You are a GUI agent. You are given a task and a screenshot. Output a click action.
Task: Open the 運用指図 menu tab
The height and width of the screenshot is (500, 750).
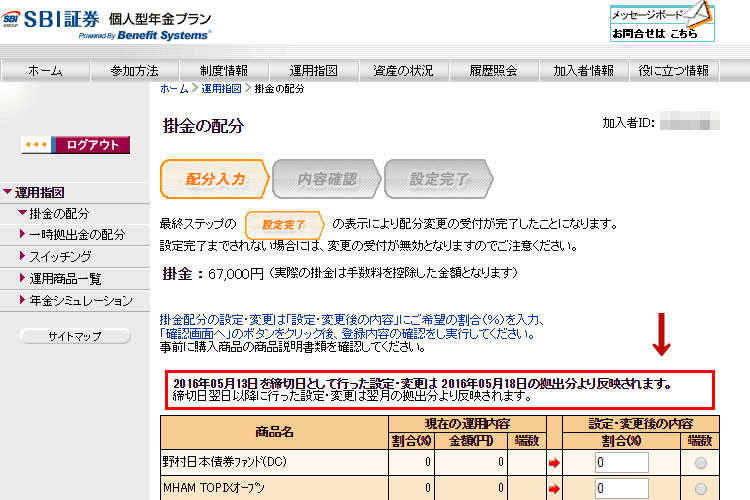tap(314, 71)
